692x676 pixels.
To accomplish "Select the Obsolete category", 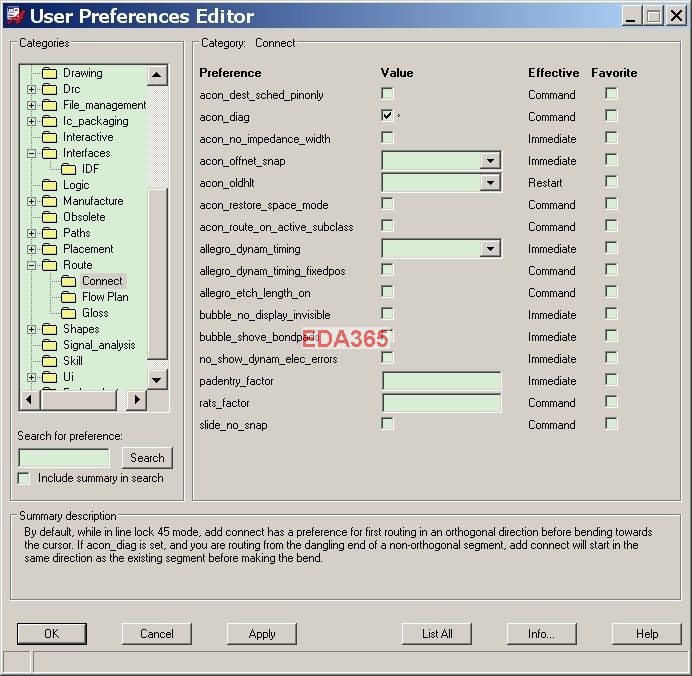I will click(x=84, y=217).
